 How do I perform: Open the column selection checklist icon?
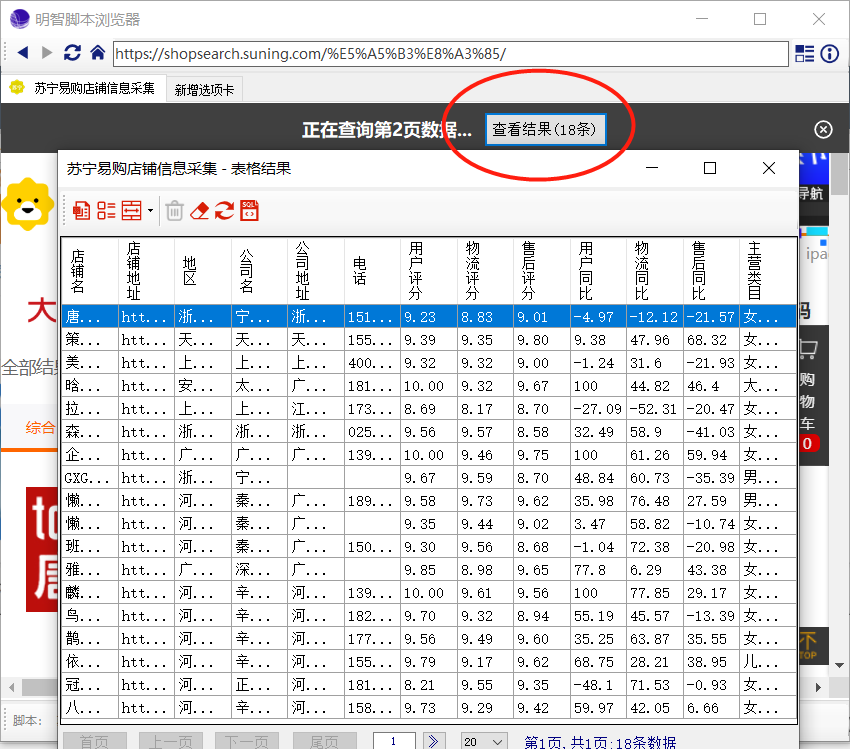point(106,210)
